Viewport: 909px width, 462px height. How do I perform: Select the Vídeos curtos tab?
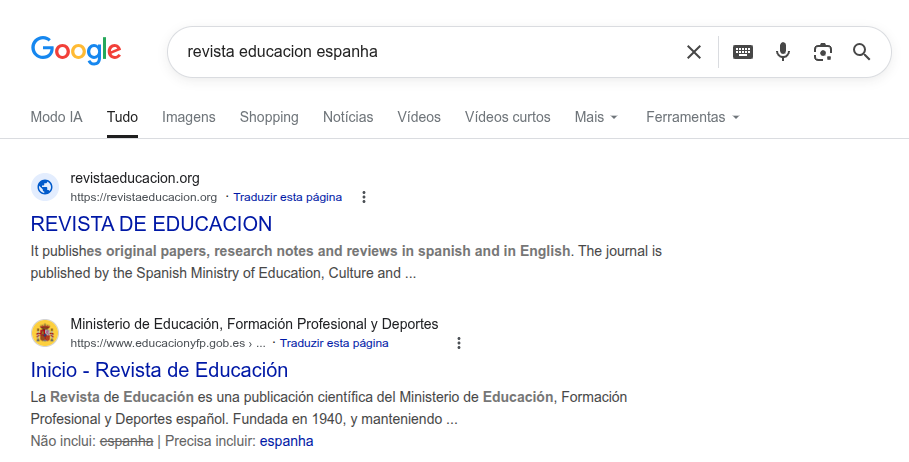coord(507,117)
